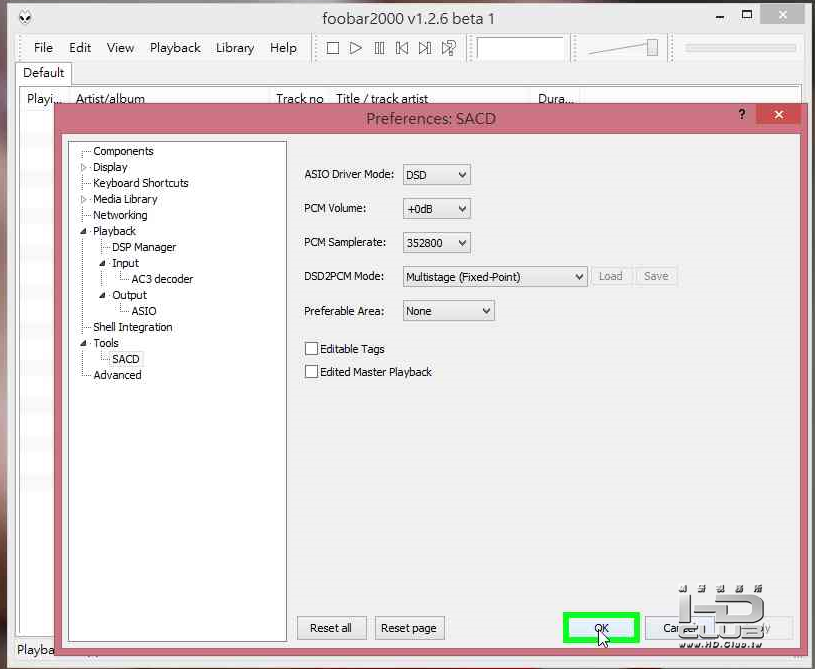815x669 pixels.
Task: Click the Track no column header
Action: click(301, 97)
